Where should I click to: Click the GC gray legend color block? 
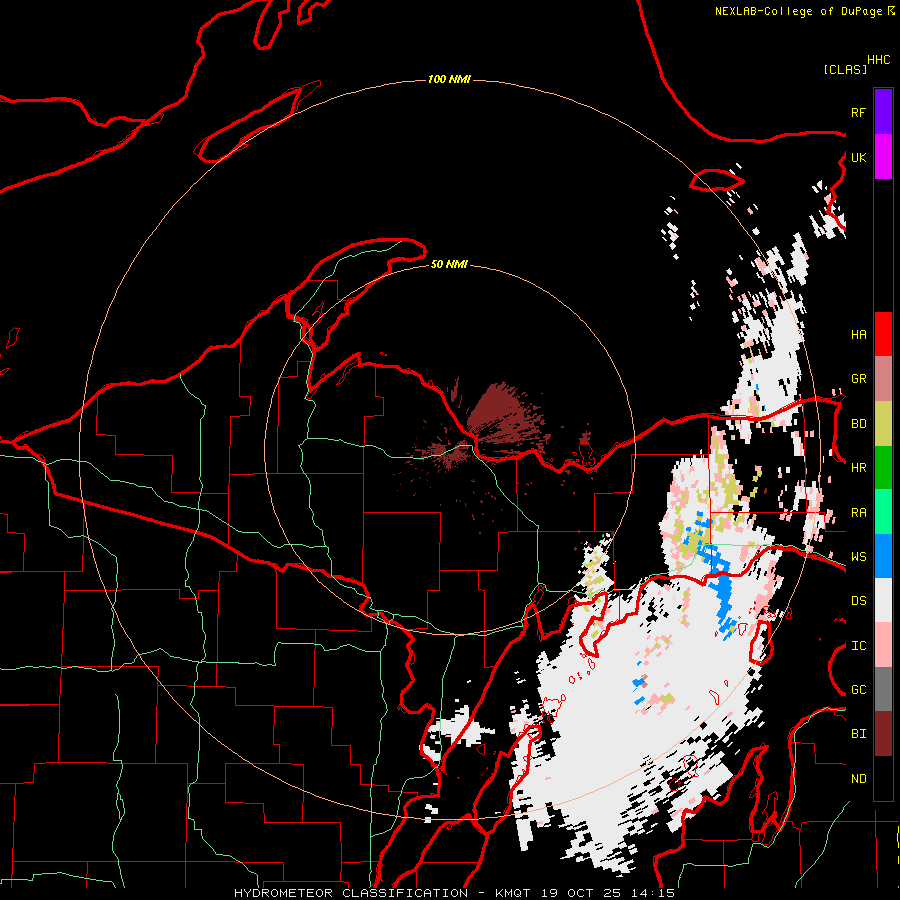point(883,690)
